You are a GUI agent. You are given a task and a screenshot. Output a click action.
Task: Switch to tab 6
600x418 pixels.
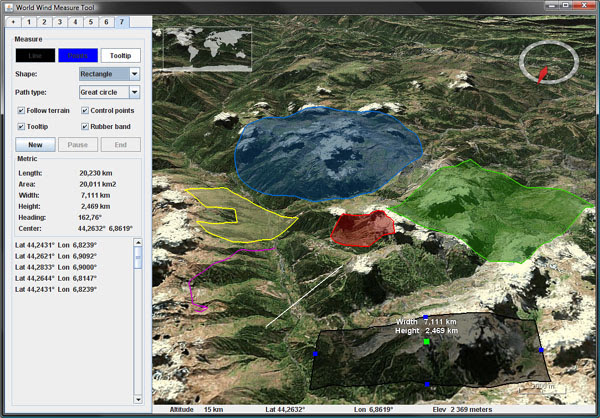pyautogui.click(x=106, y=22)
